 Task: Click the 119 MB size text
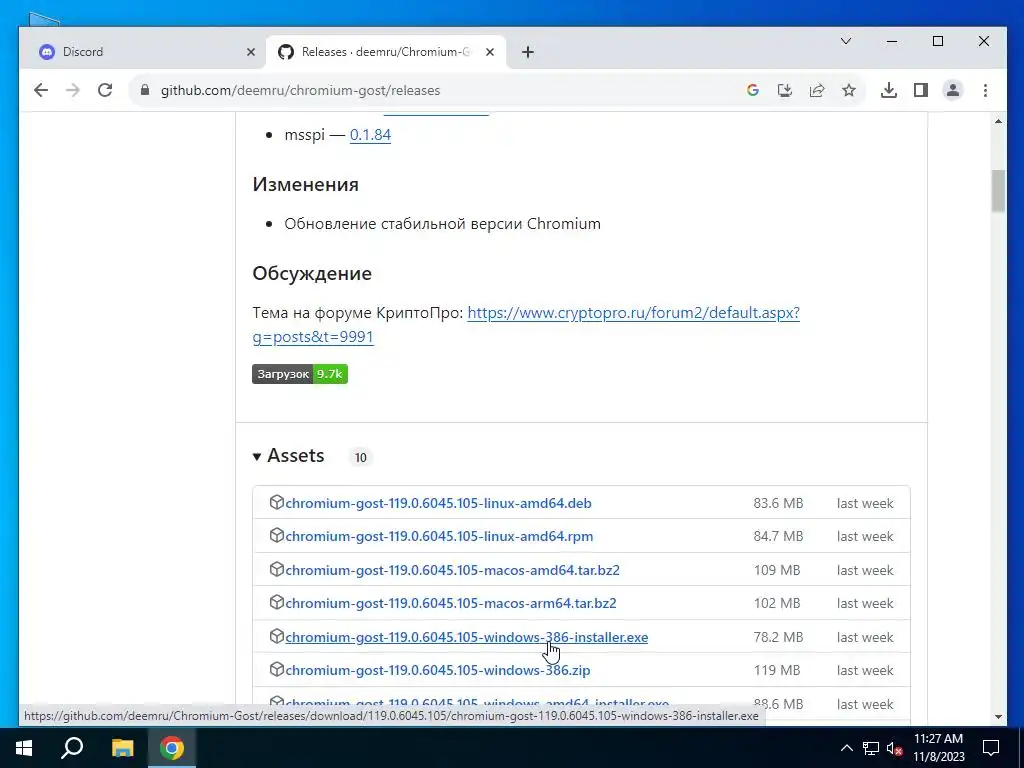click(776, 670)
